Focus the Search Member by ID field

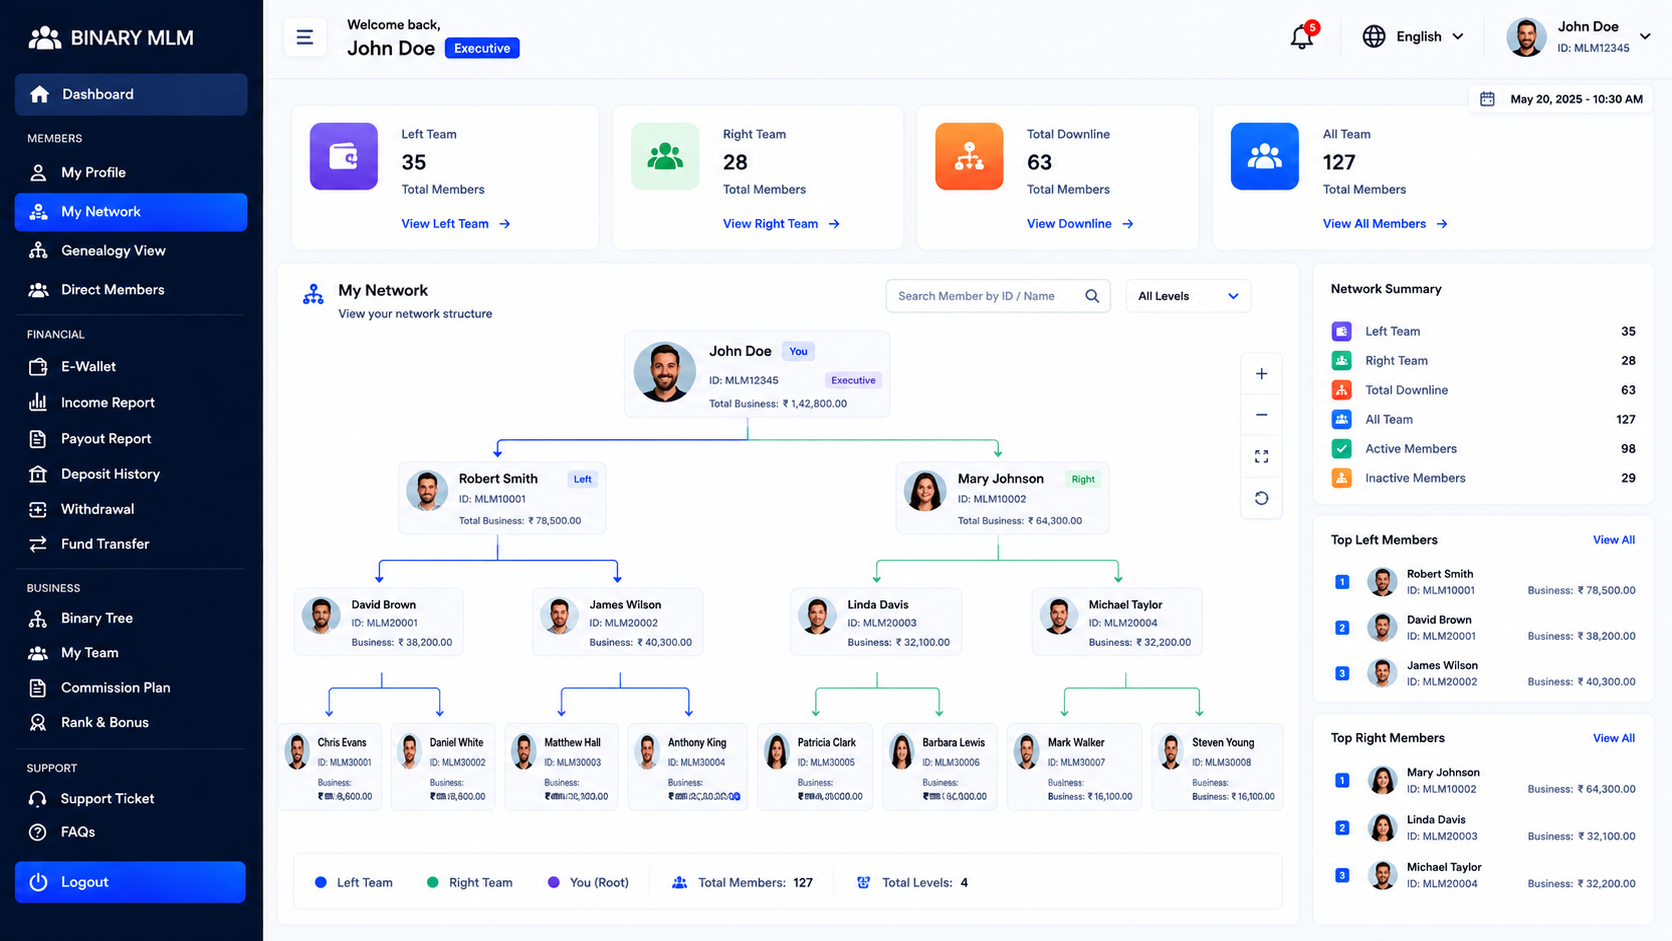coord(998,296)
